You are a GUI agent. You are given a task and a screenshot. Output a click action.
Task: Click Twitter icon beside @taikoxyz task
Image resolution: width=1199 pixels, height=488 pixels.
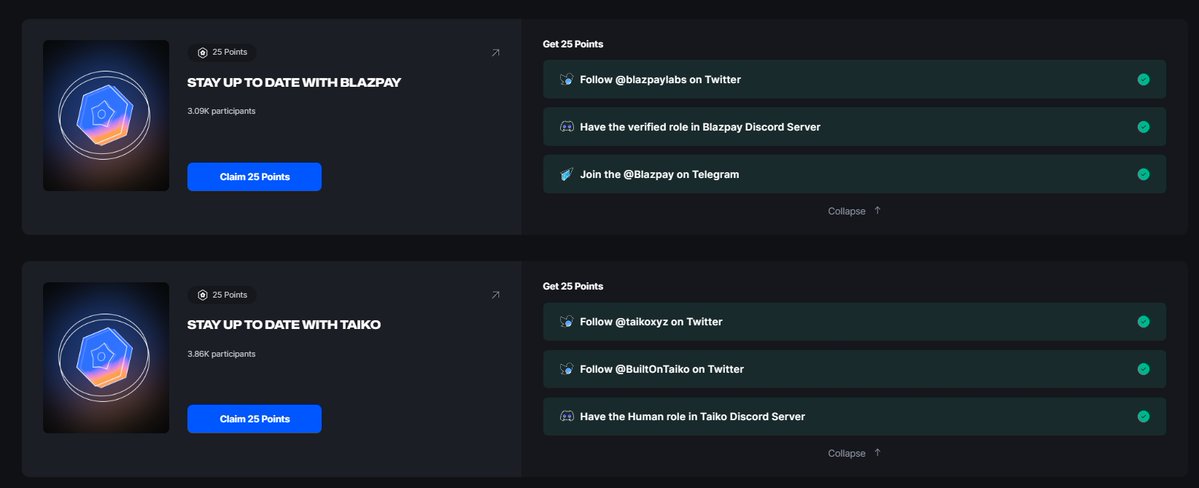[x=566, y=321]
